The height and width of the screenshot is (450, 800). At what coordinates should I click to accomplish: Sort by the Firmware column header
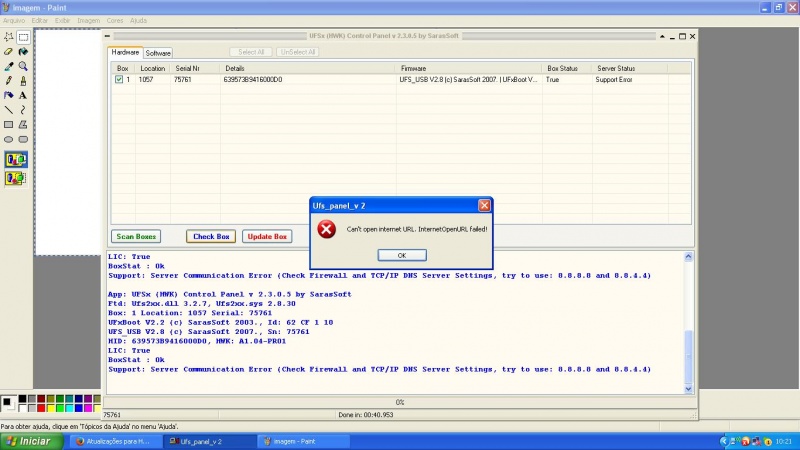click(468, 68)
